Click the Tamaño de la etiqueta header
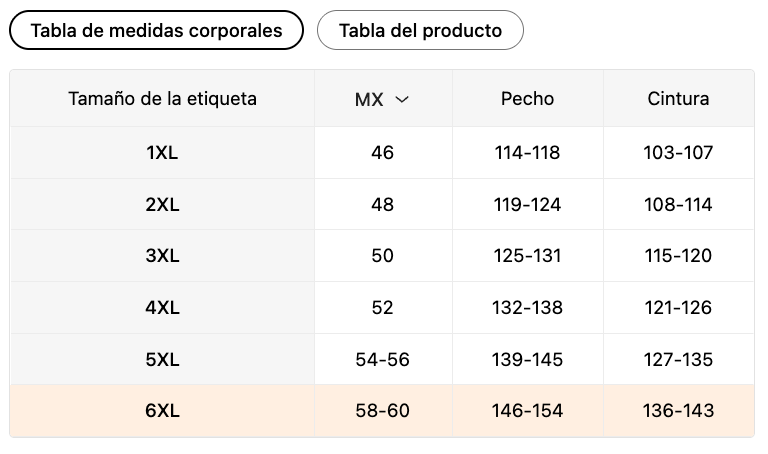The height and width of the screenshot is (454, 768). (x=162, y=98)
